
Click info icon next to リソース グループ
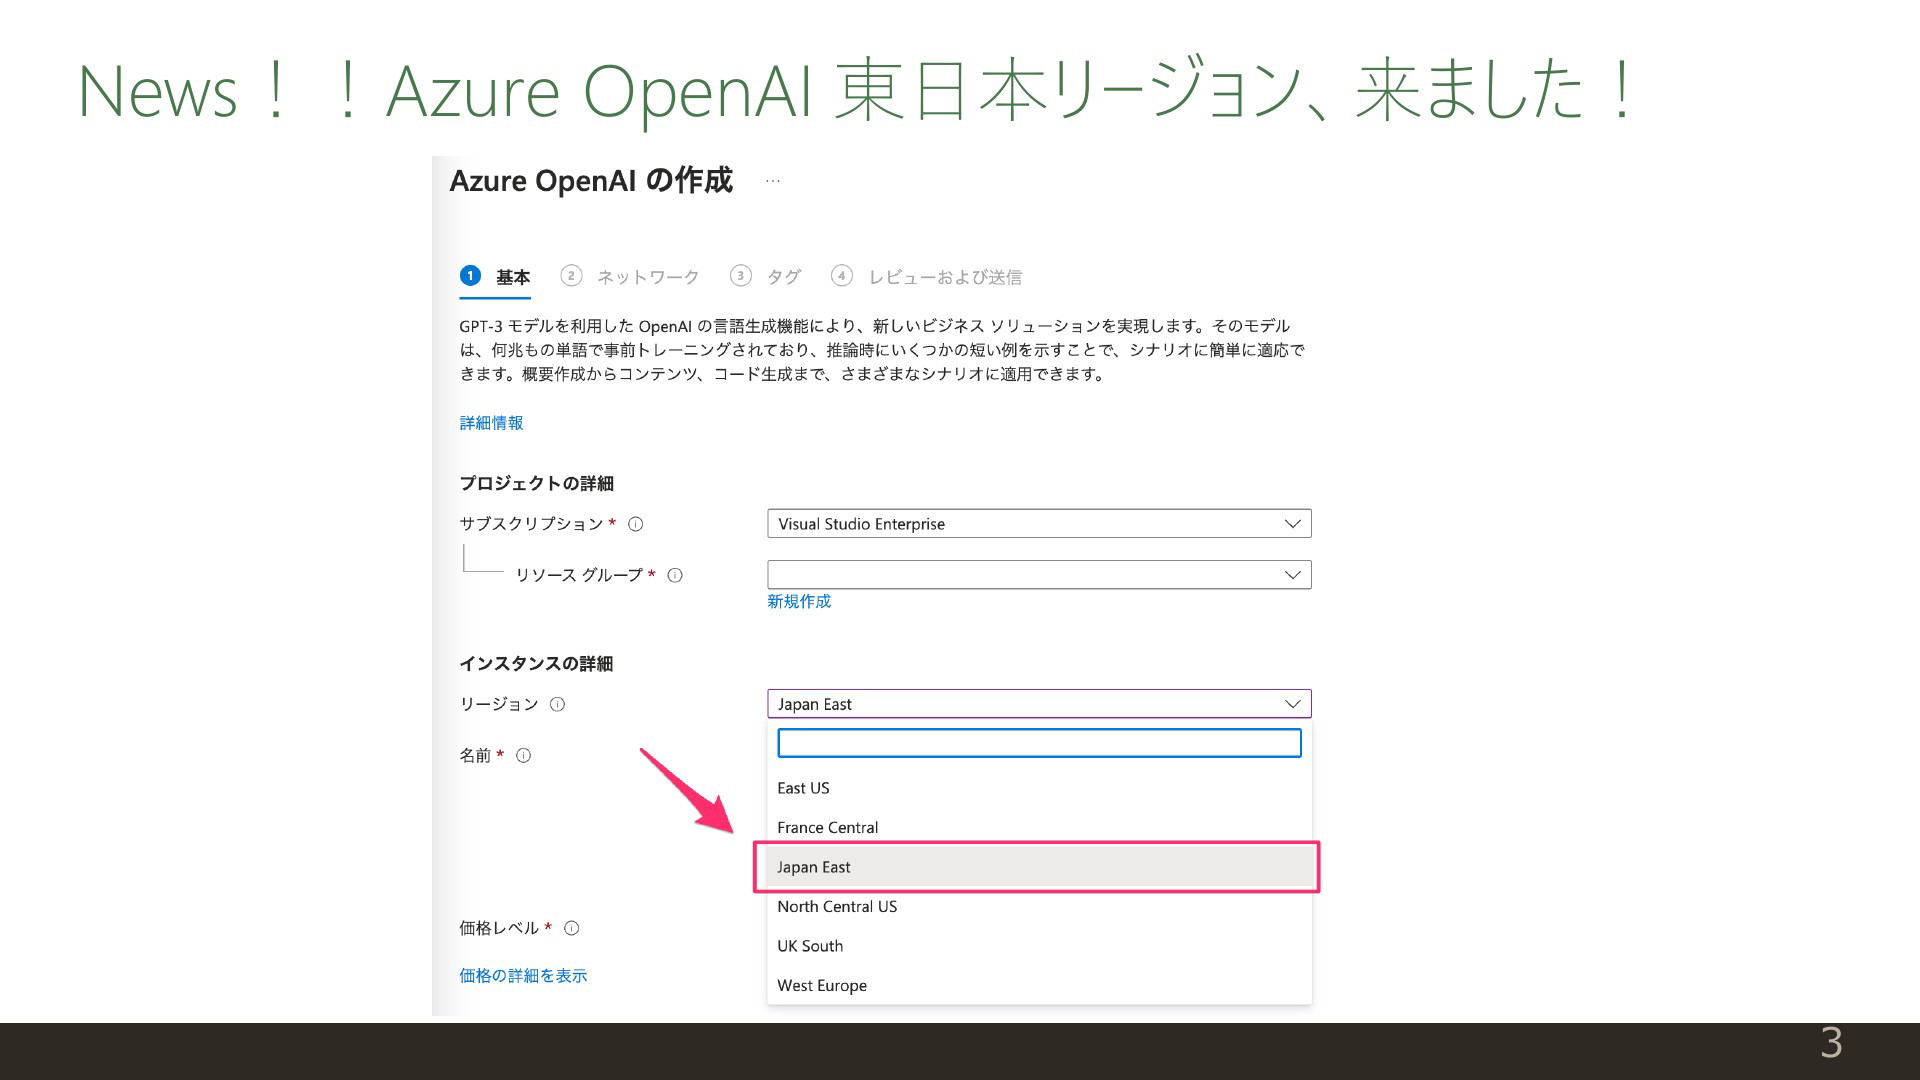point(675,575)
